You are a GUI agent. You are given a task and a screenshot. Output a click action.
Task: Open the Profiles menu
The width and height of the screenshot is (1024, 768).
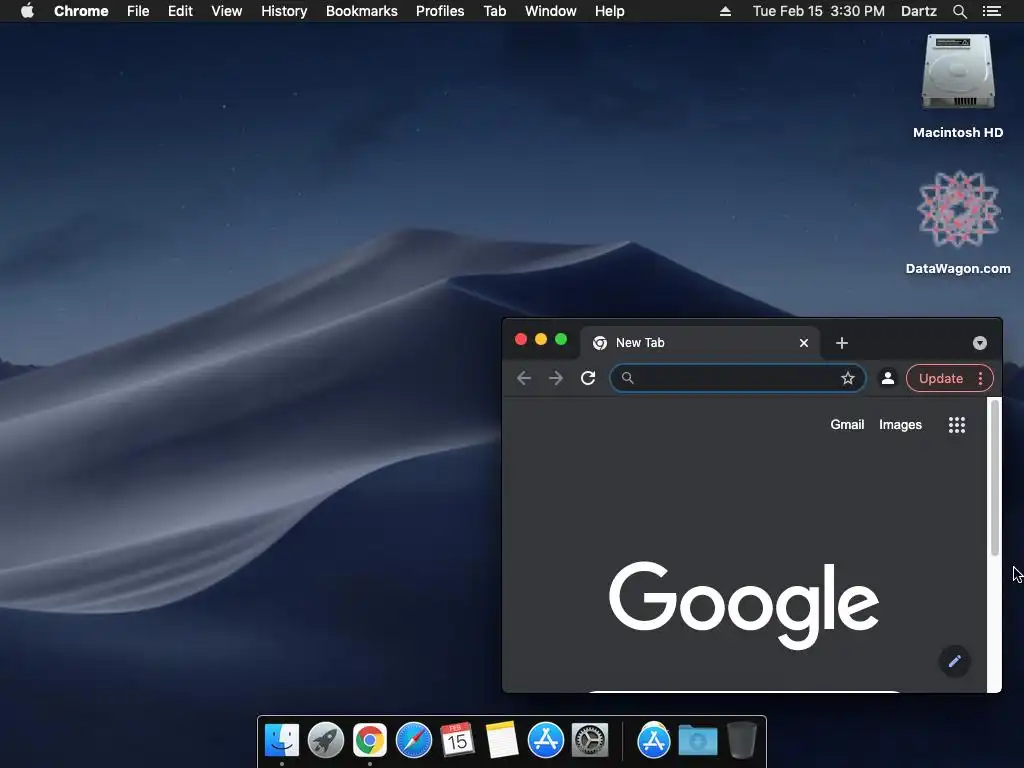point(440,11)
